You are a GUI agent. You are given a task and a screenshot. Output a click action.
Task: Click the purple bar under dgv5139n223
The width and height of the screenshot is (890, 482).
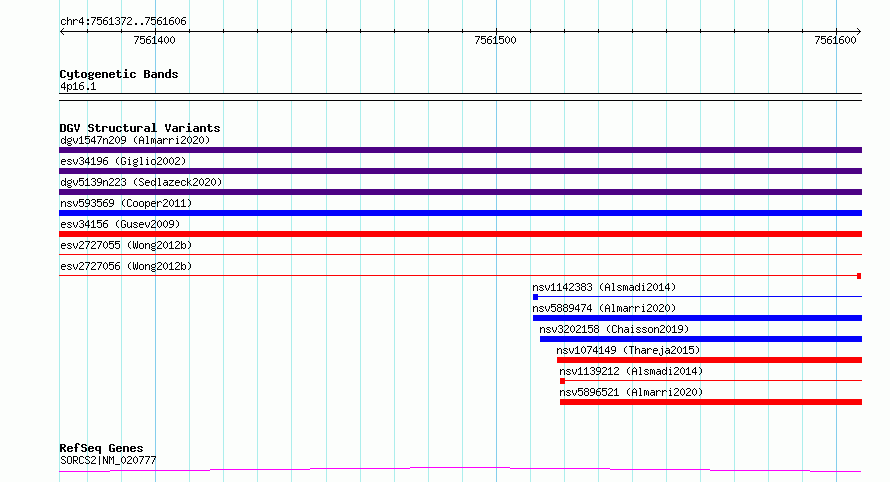(x=460, y=192)
